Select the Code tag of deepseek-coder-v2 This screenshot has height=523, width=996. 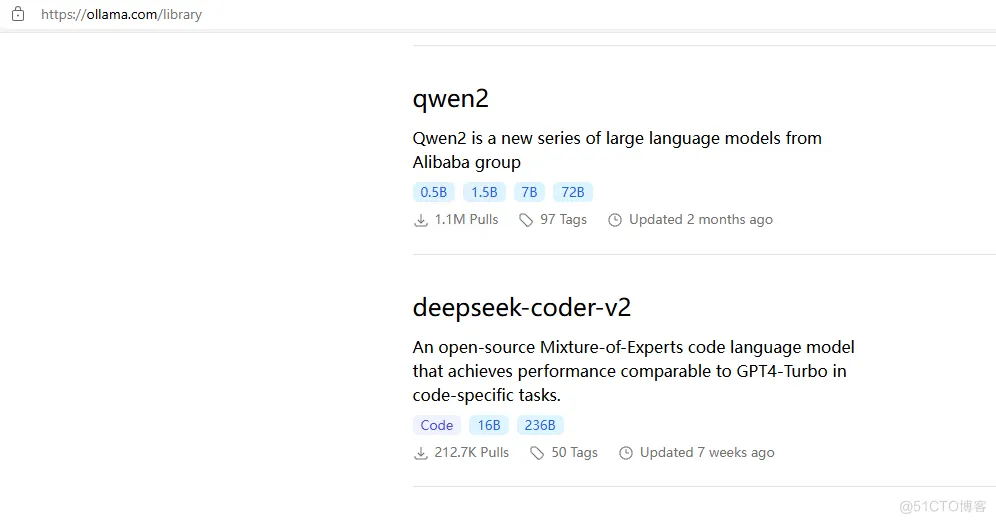click(x=437, y=425)
